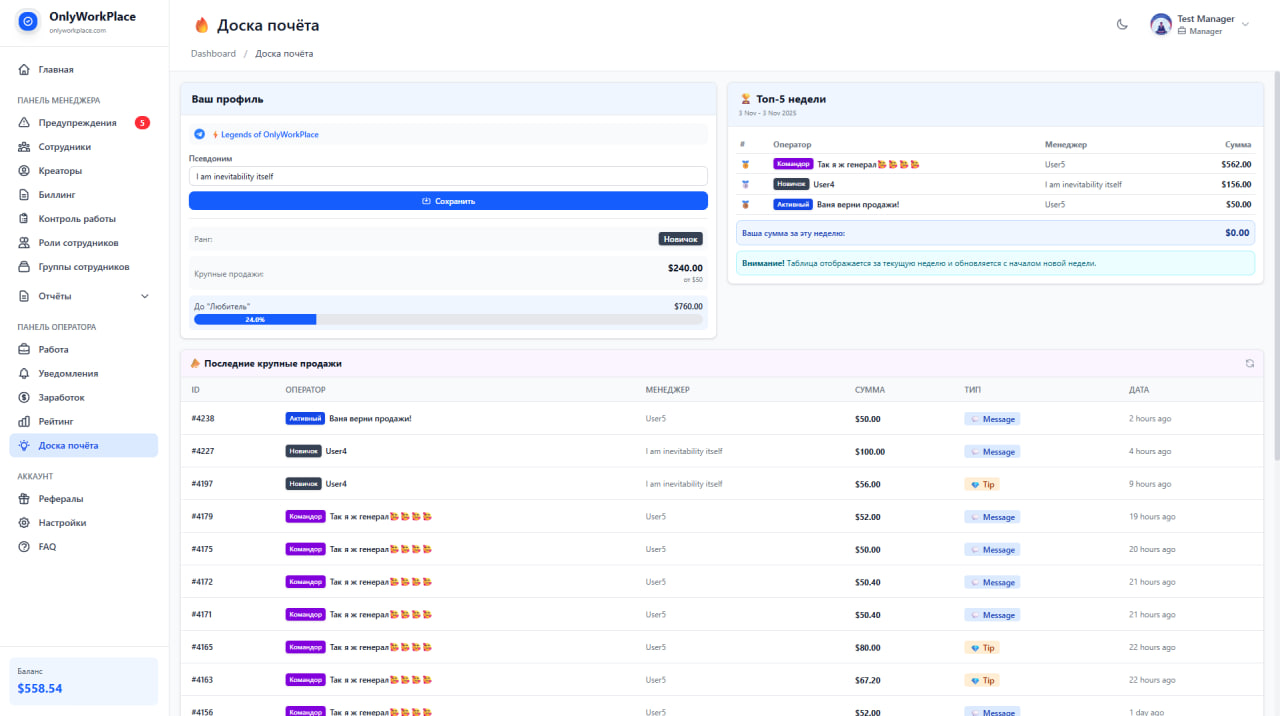Click the Уведомления bell icon
Screen dimensions: 1280x716
[25, 374]
